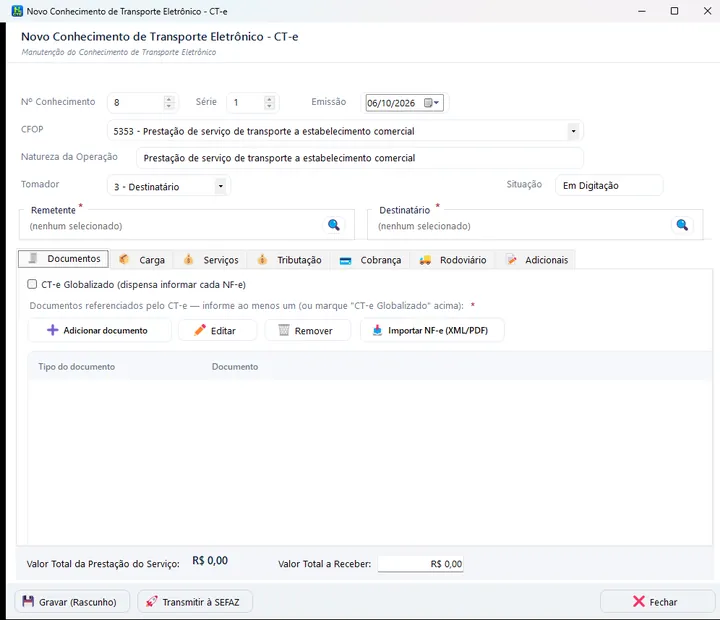Go to the Cobrança tab
Image resolution: width=720 pixels, height=620 pixels.
point(370,260)
